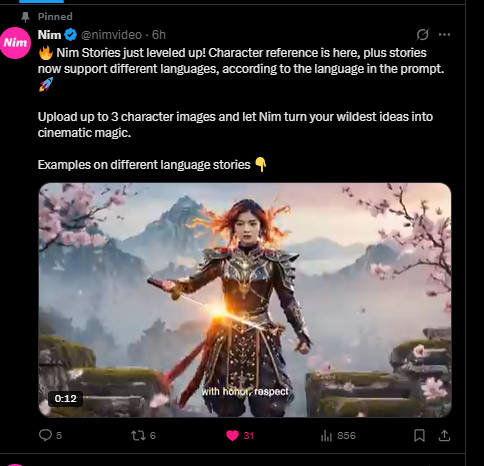484x466 pixels.
Task: Click the 0:12 video duration badge
Action: [65, 398]
